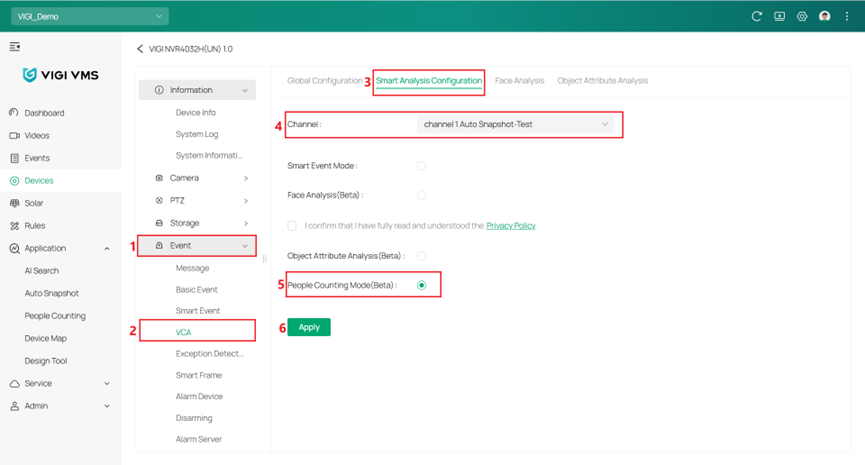The height and width of the screenshot is (465, 865).
Task: Click the Apply button
Action: (309, 327)
